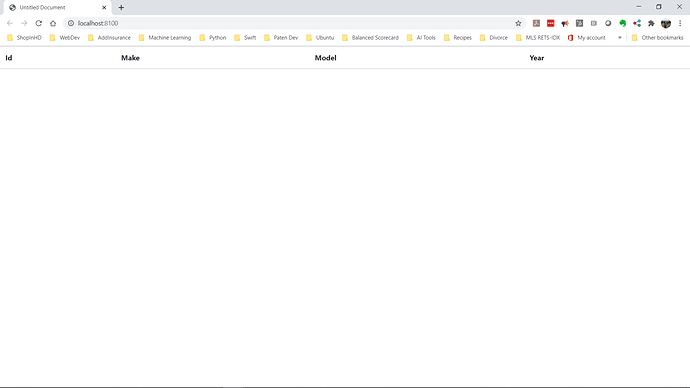Viewport: 690px width, 388px height.
Task: Open the Balanced Scorecard bookmark folder
Action: pos(371,38)
